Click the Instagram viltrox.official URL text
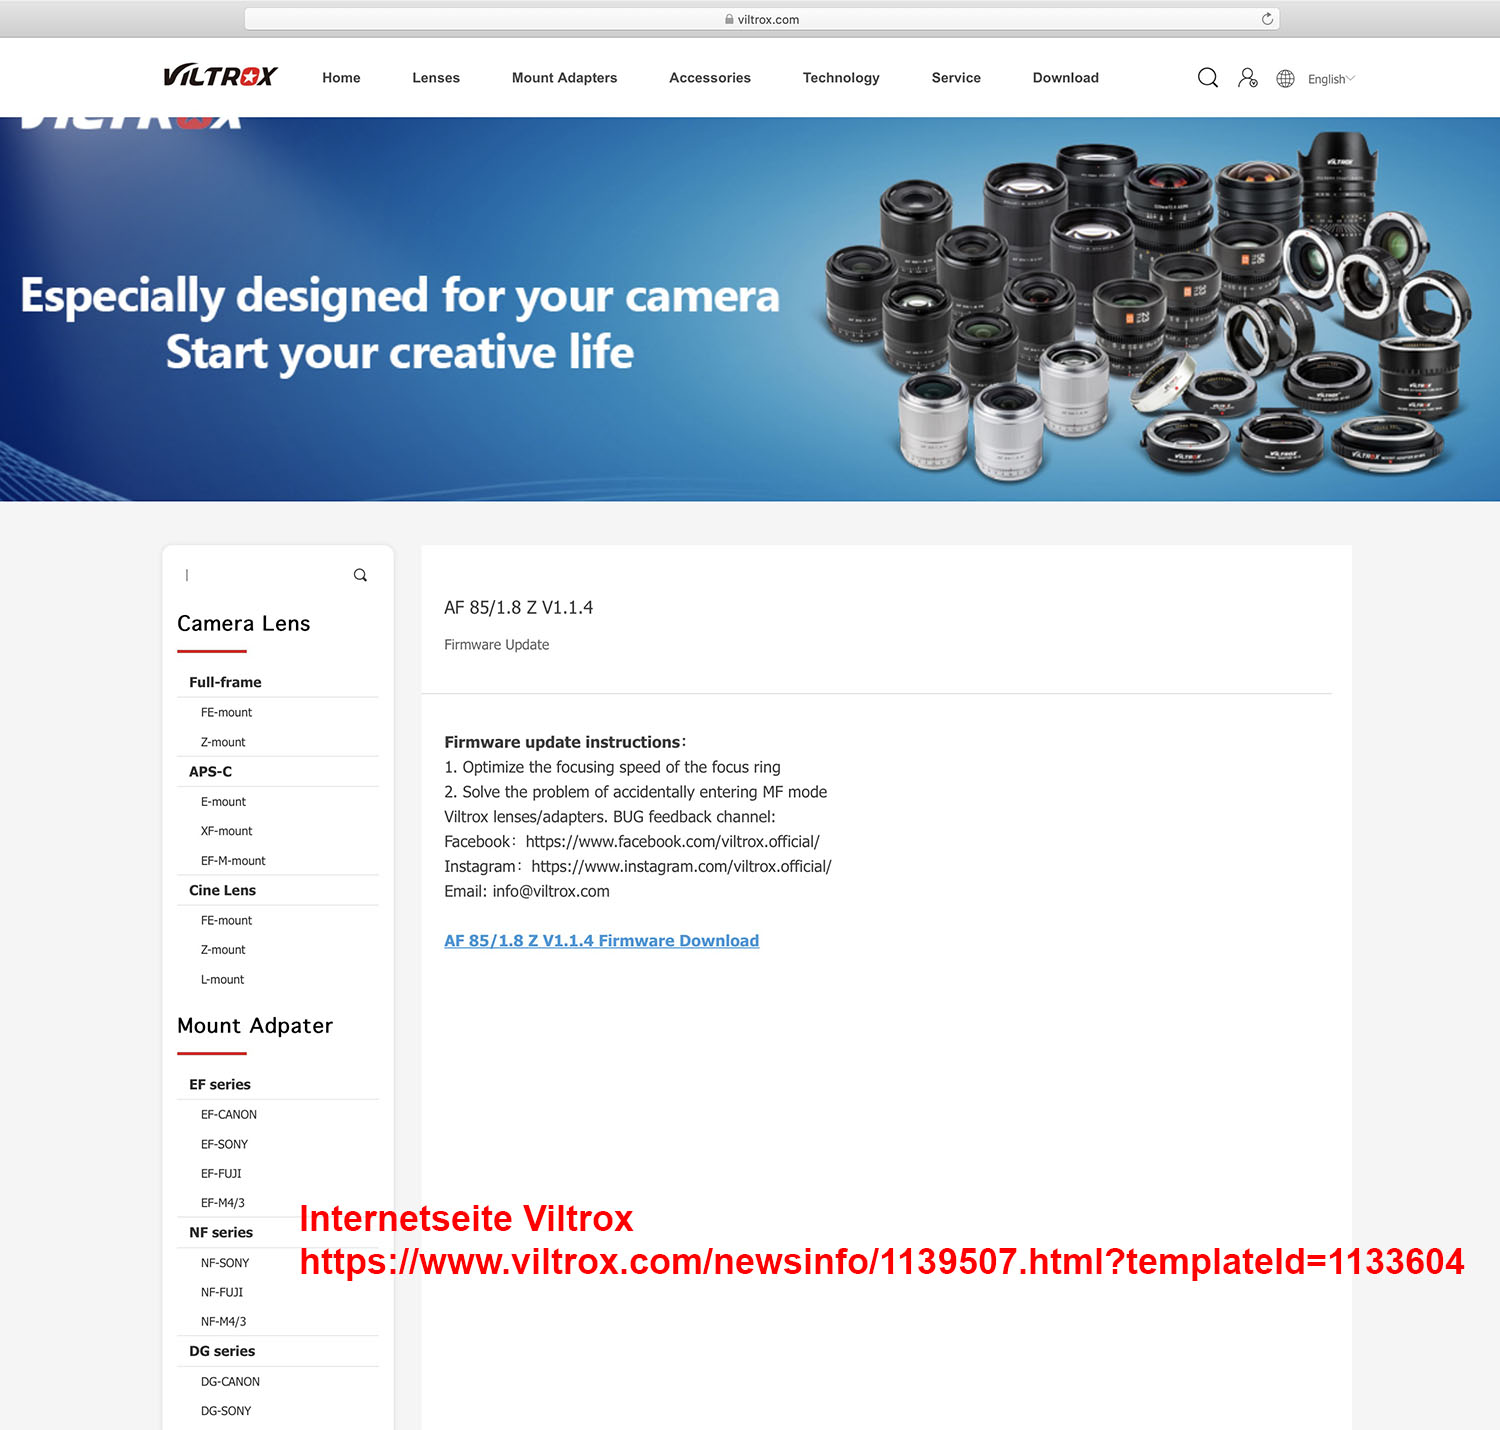The width and height of the screenshot is (1500, 1430). pos(682,867)
